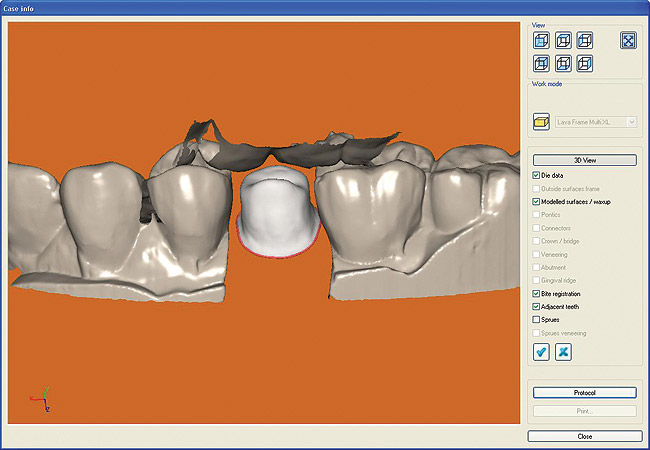Disable the Bite registration checkbox
This screenshot has height=450, width=650.
tap(537, 294)
